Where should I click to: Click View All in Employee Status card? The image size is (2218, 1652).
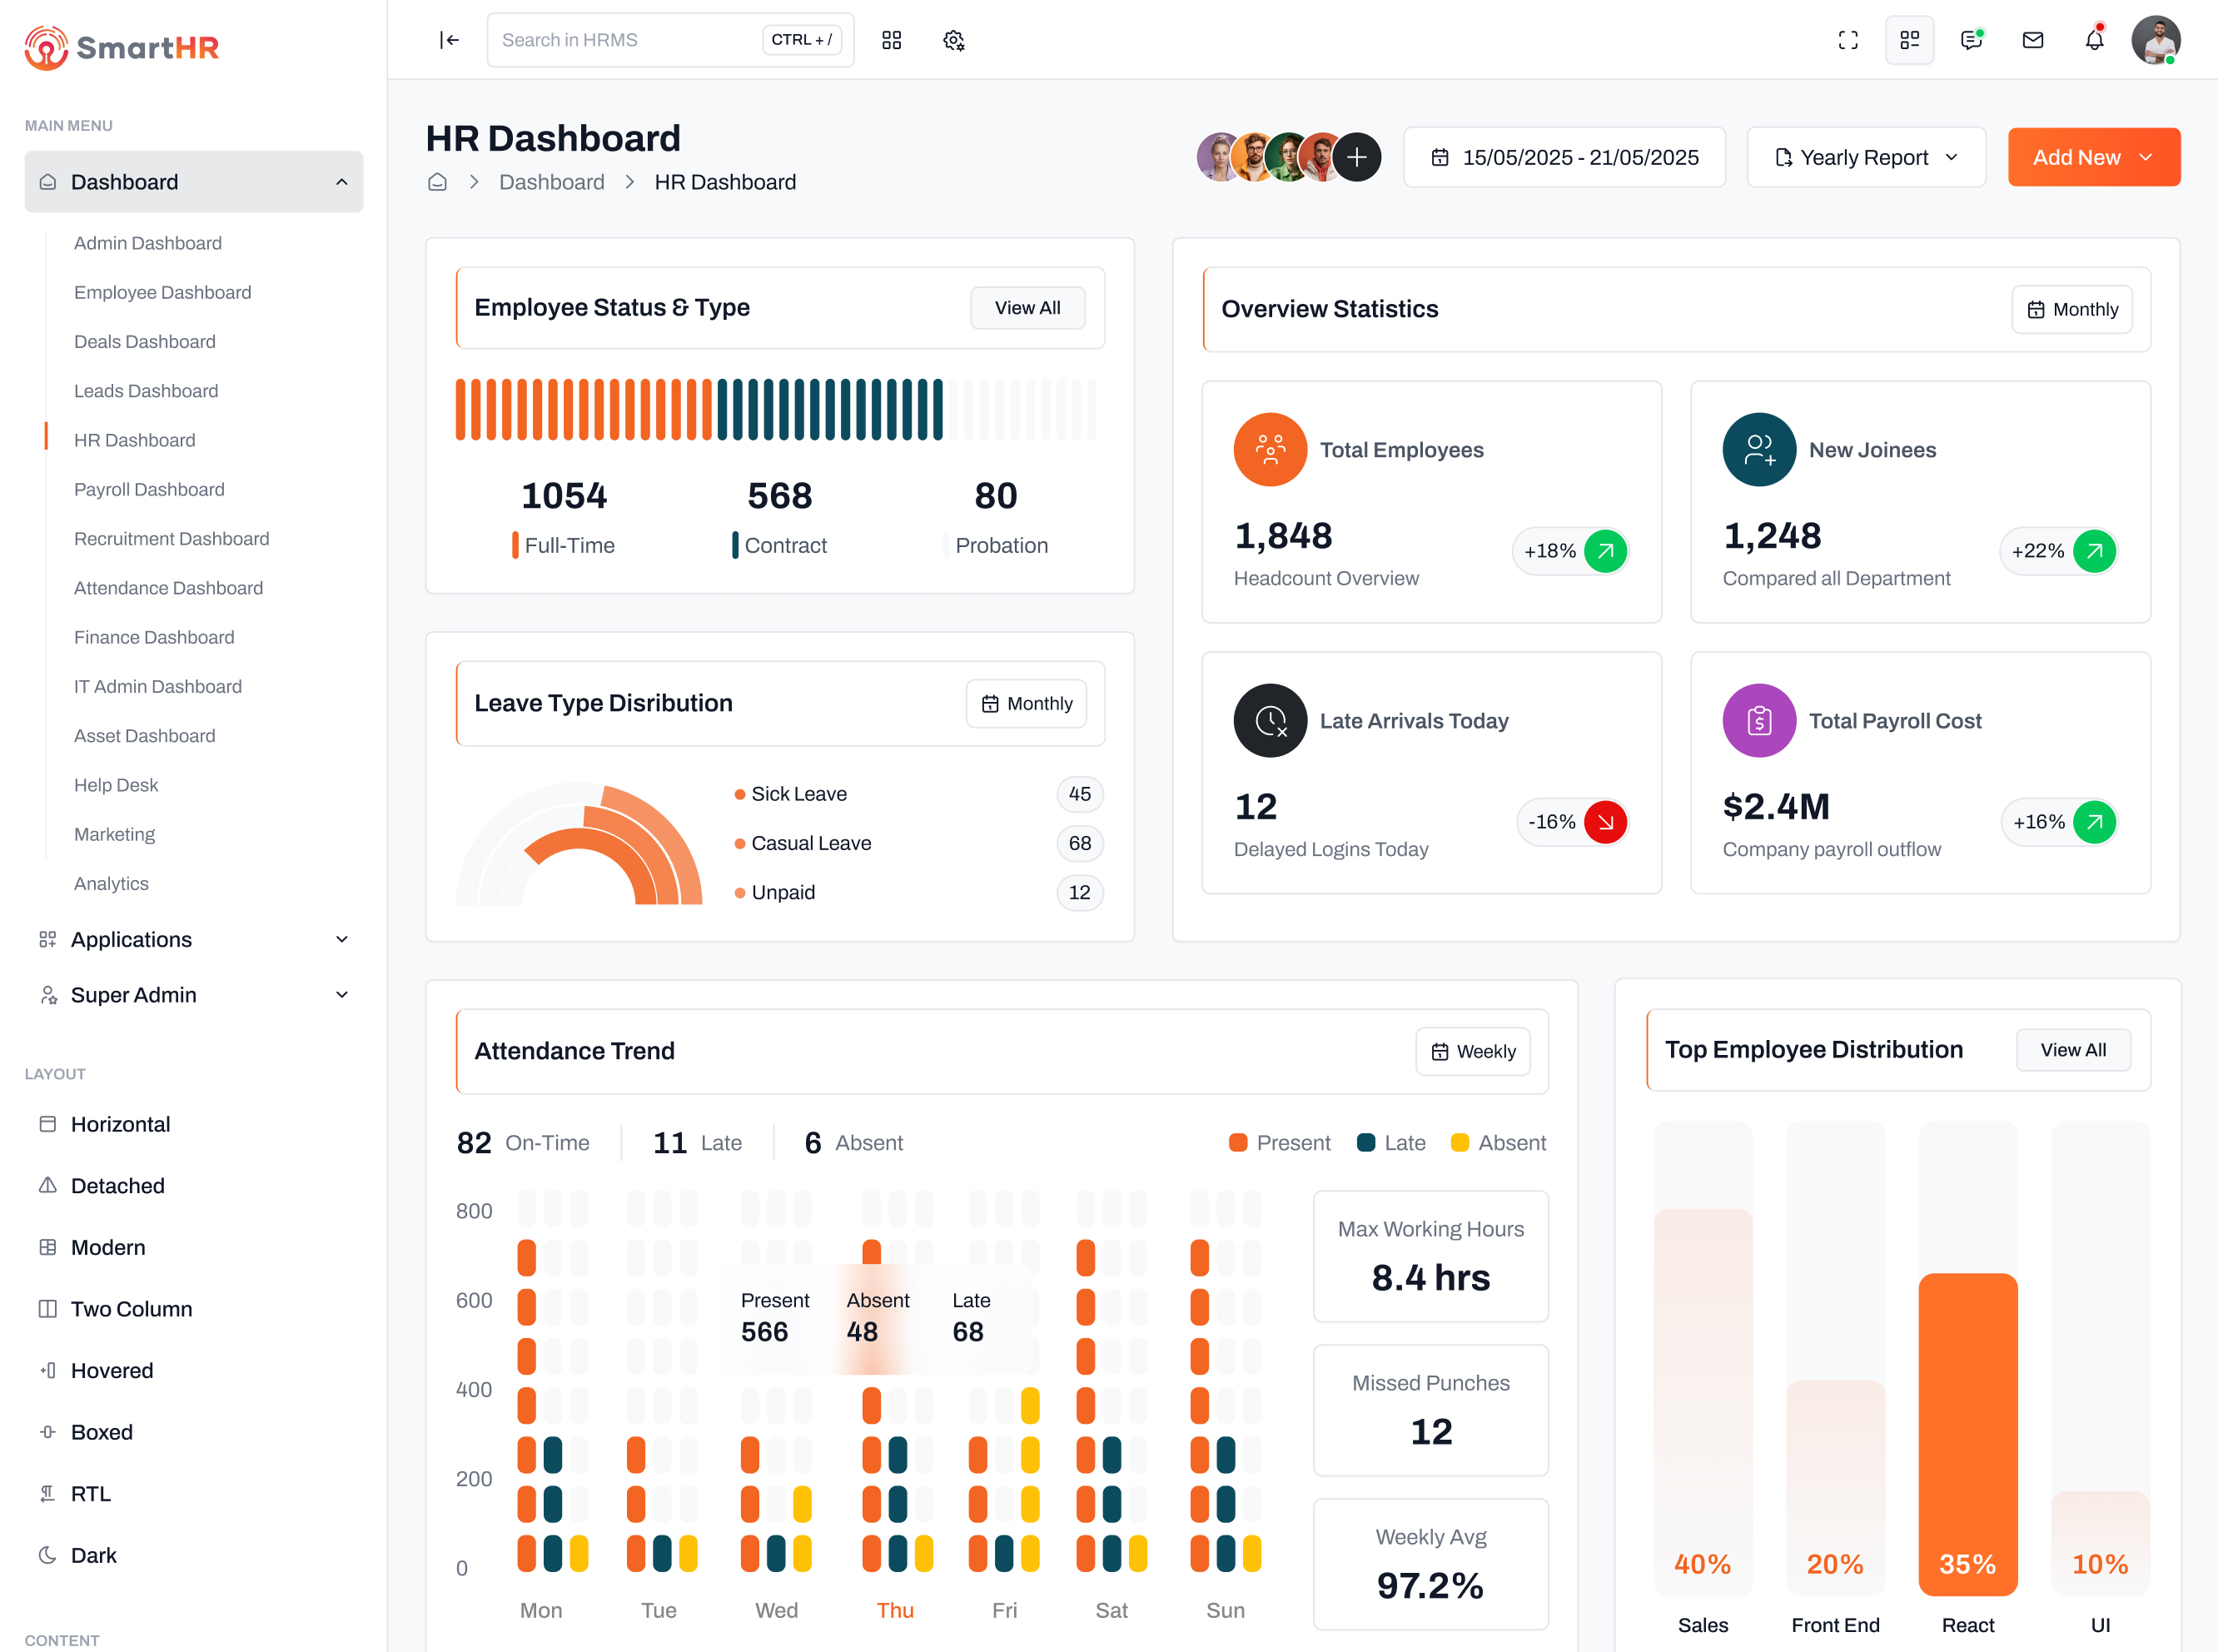tap(1027, 308)
